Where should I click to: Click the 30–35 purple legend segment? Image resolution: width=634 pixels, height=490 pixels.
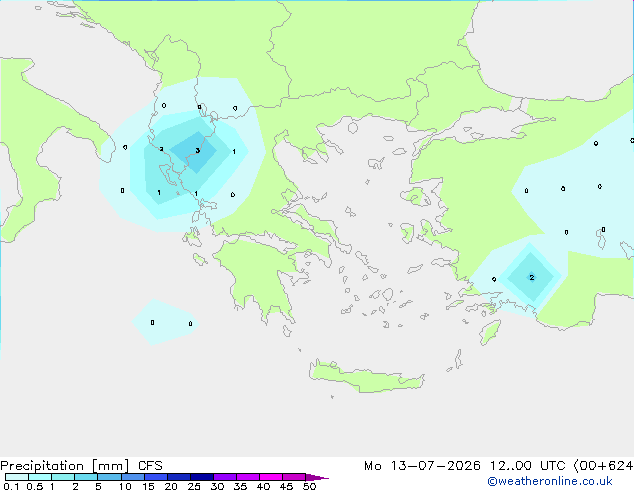click(225, 477)
